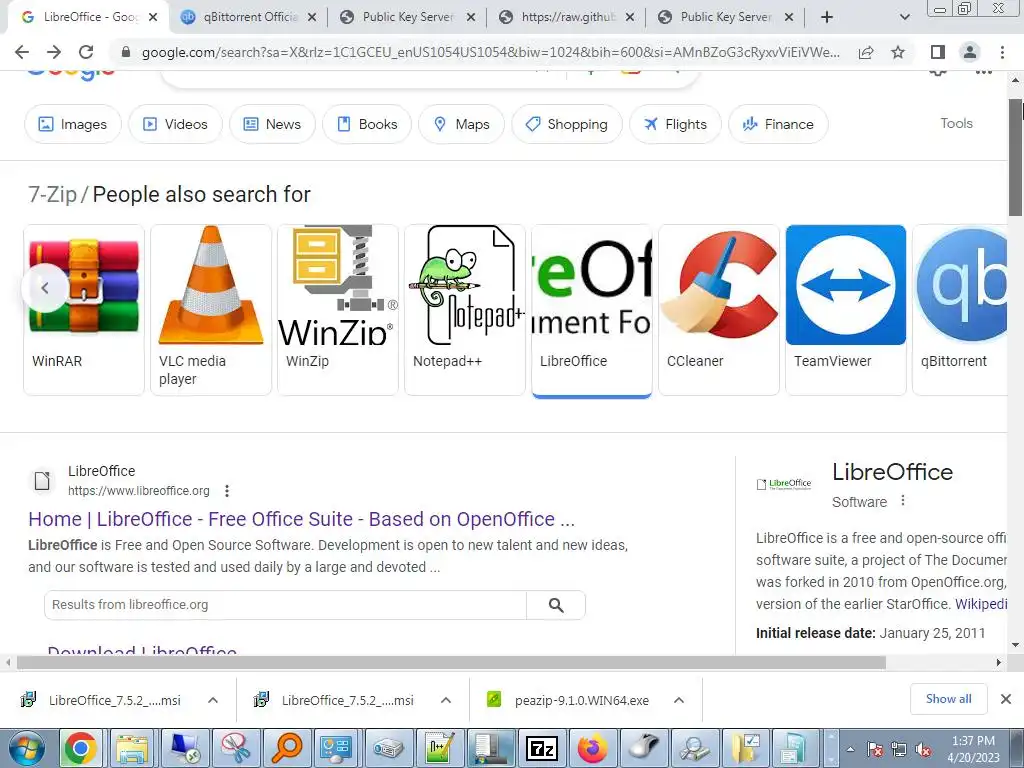This screenshot has height=768, width=1024.
Task: Select the qBittorrent card
Action: 960,310
